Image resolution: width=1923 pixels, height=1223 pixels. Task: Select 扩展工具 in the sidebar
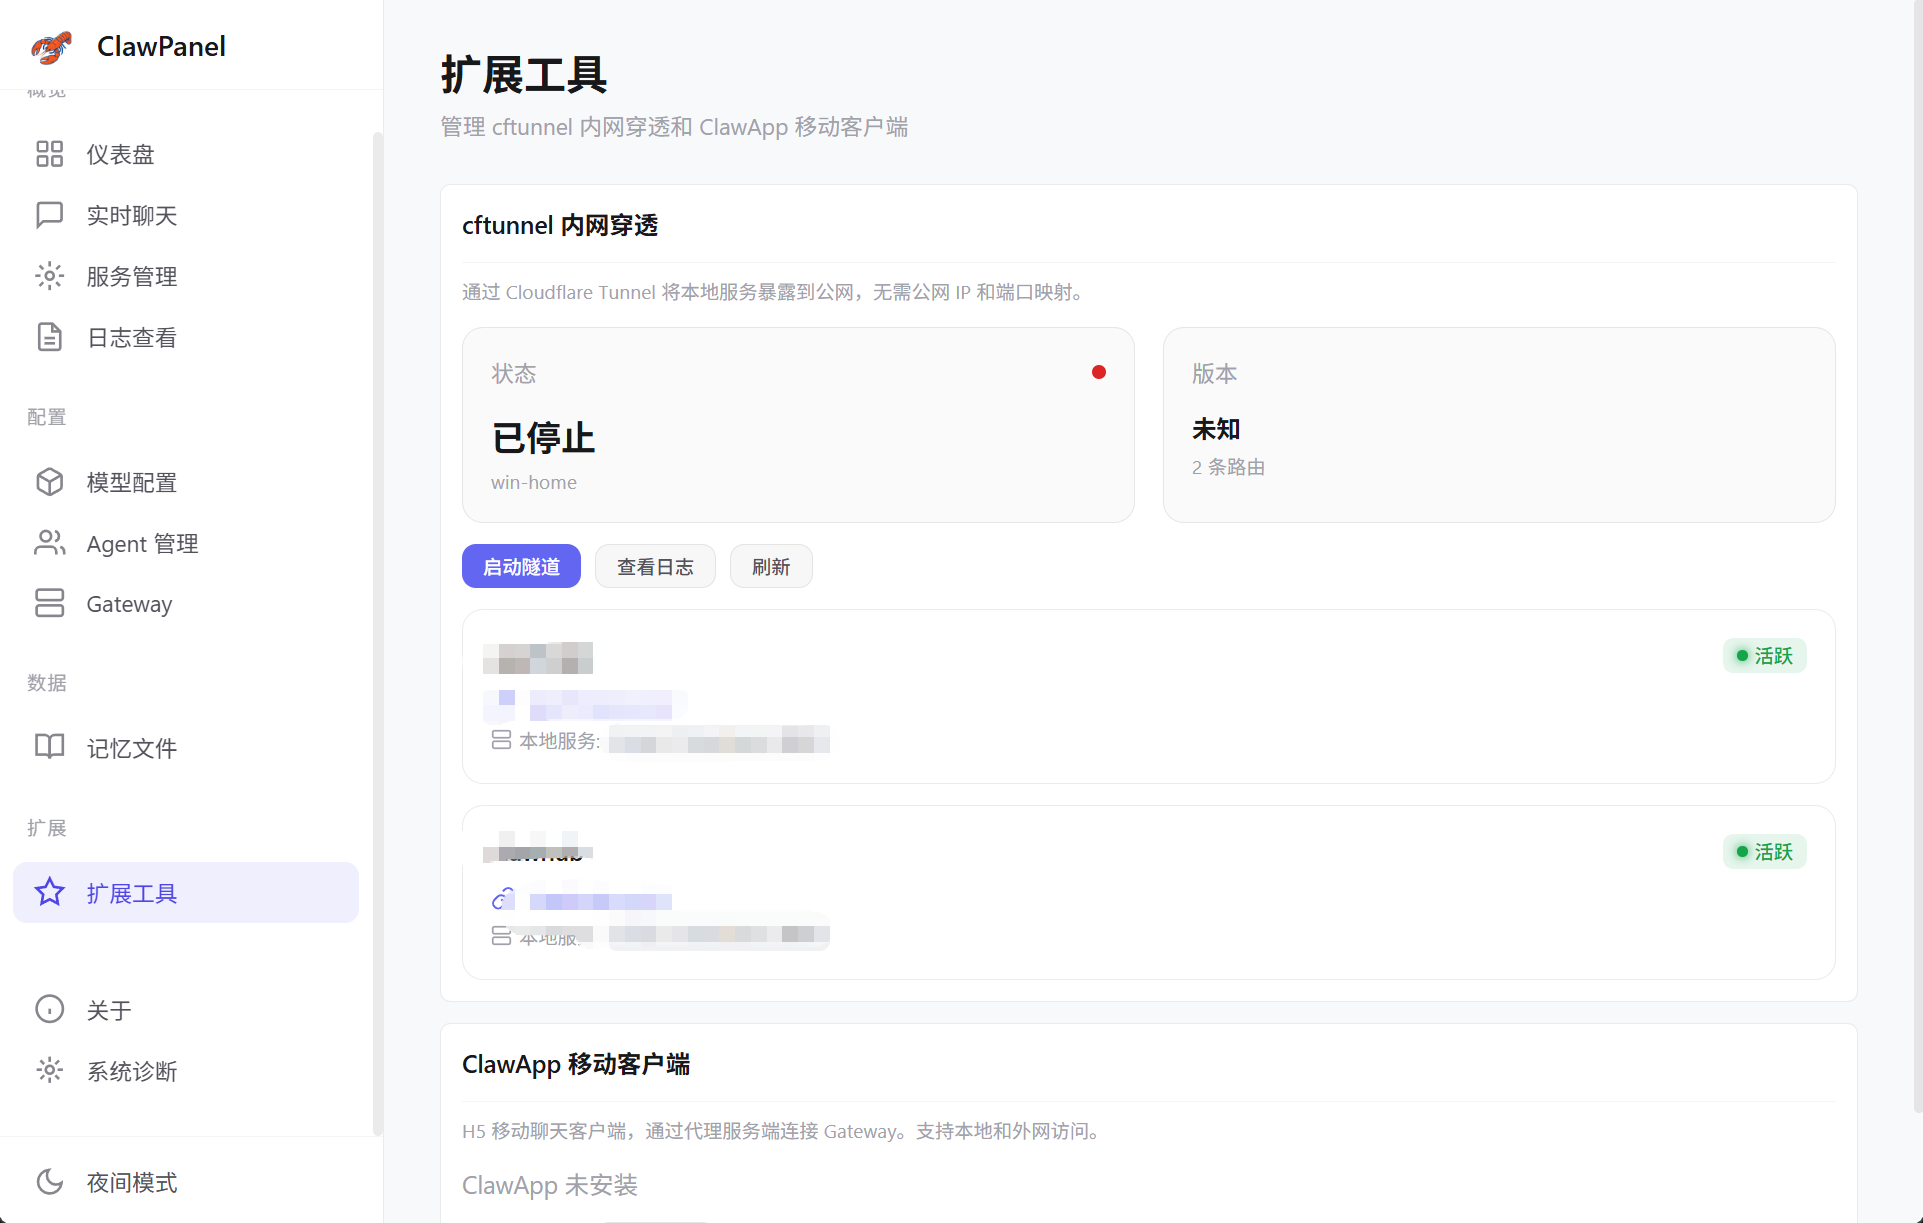tap(133, 893)
